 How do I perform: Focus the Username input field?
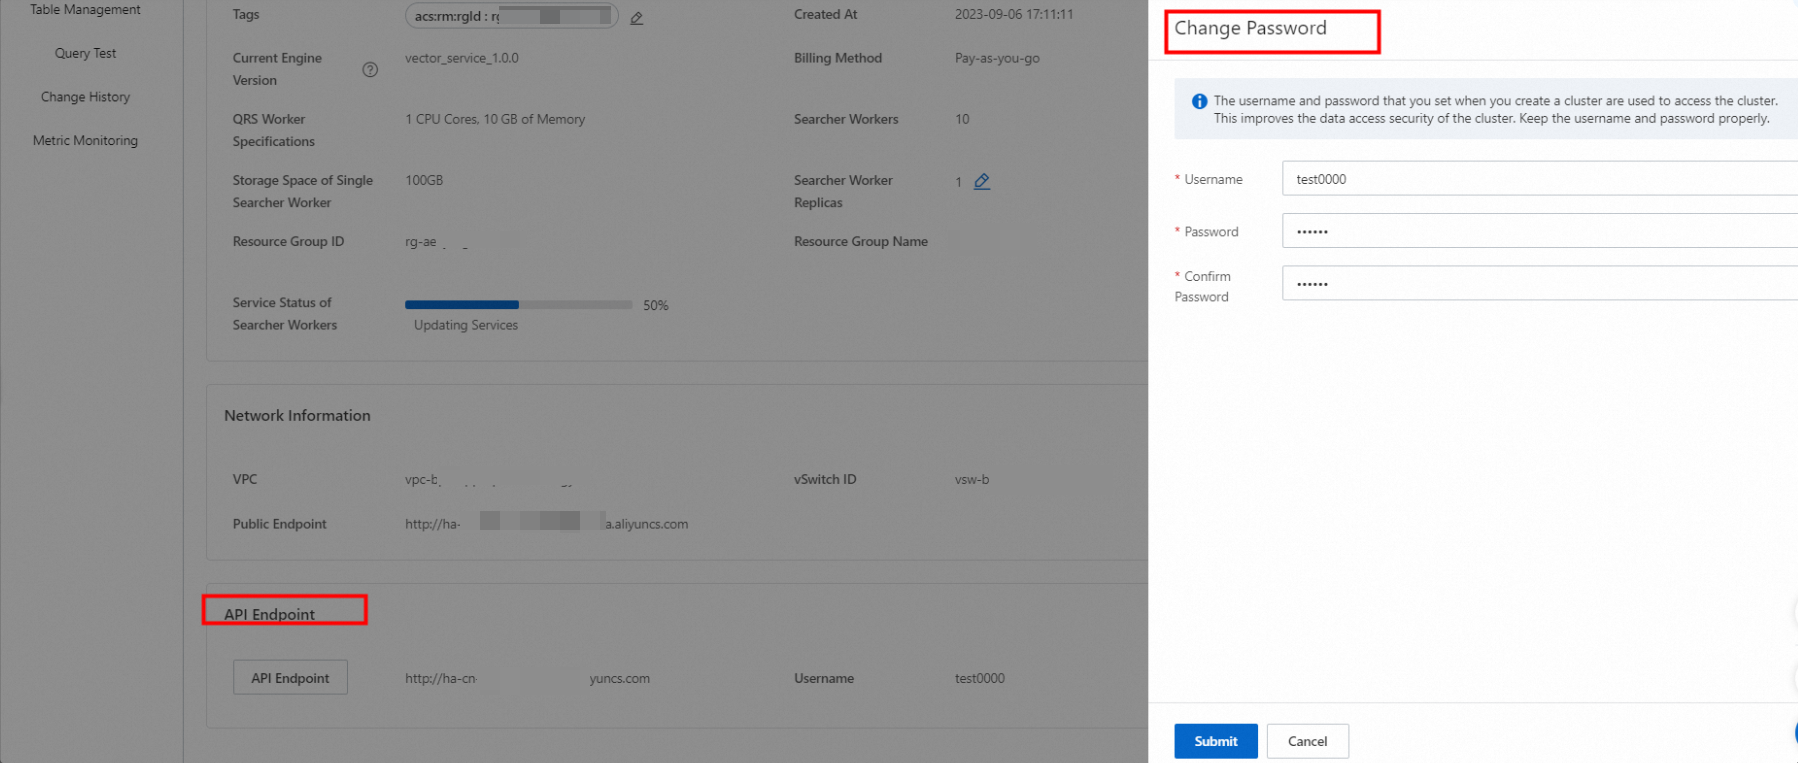click(1540, 179)
